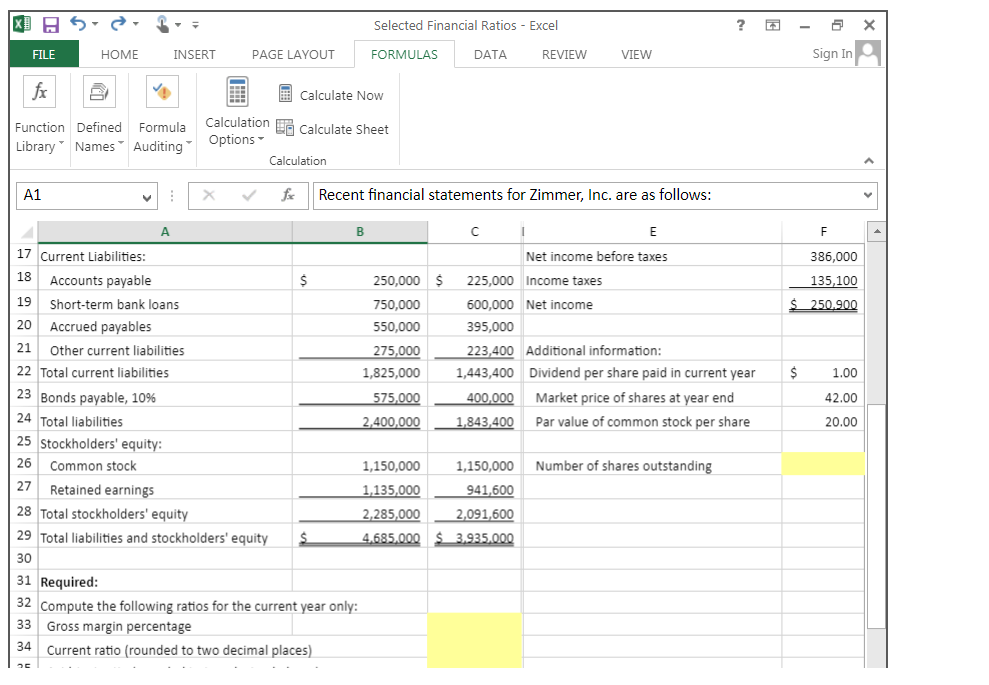
Task: Click the Cancel entry X icon
Action: (x=209, y=196)
